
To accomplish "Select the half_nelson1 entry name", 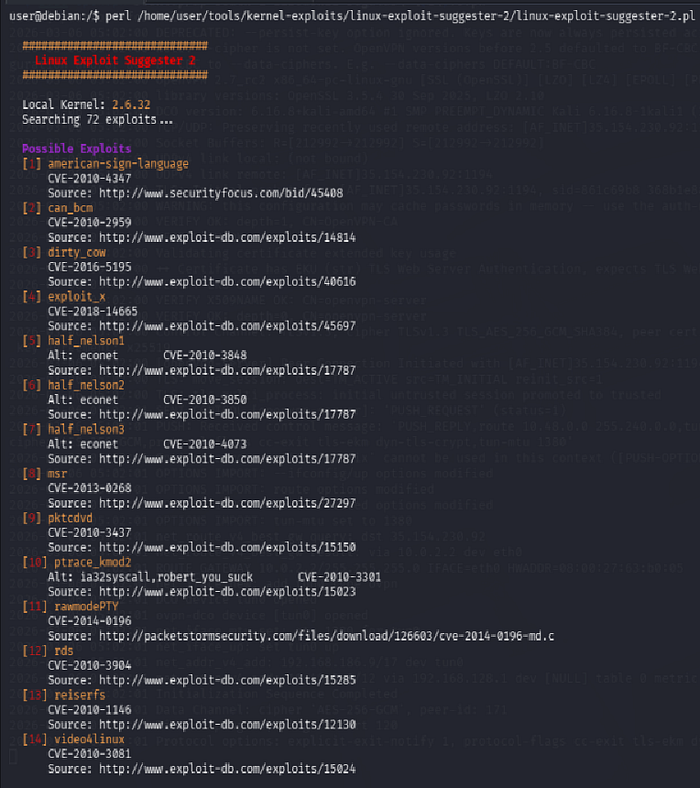I will click(x=86, y=341).
